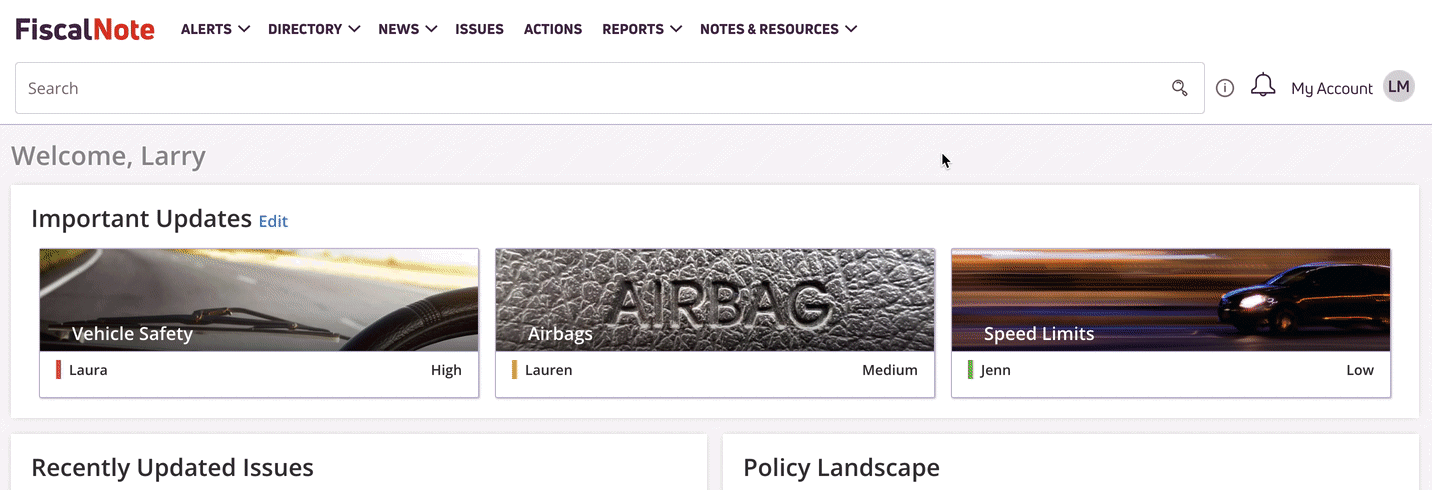
Task: Expand the Notes & Resources menu
Action: [779, 29]
